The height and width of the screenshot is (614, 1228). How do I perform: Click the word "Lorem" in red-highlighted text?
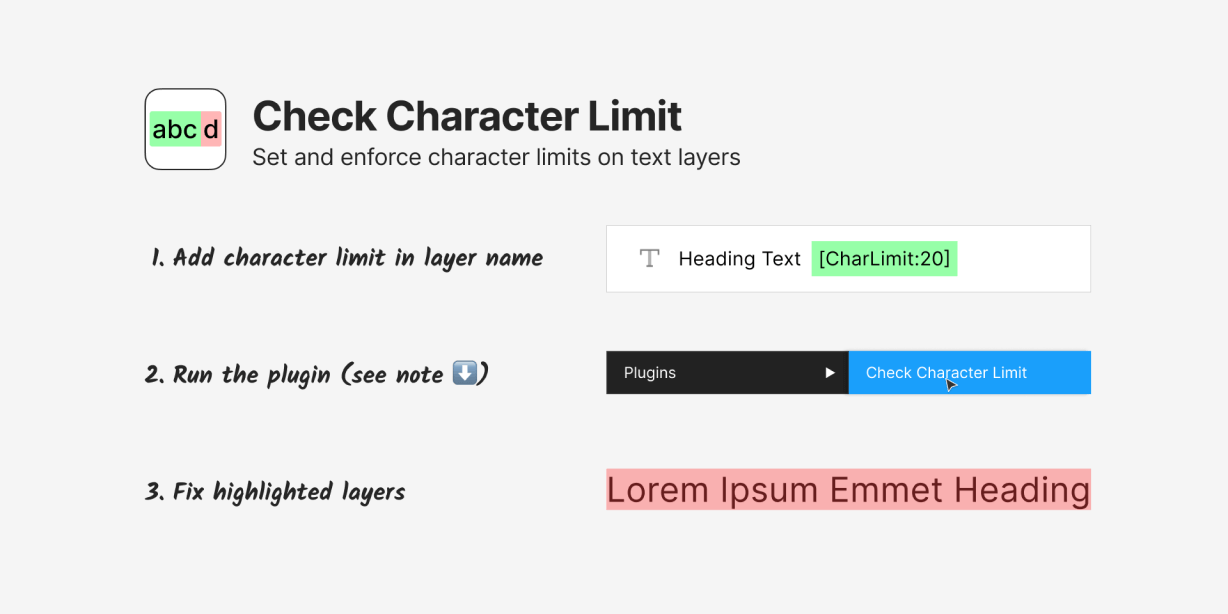(658, 490)
